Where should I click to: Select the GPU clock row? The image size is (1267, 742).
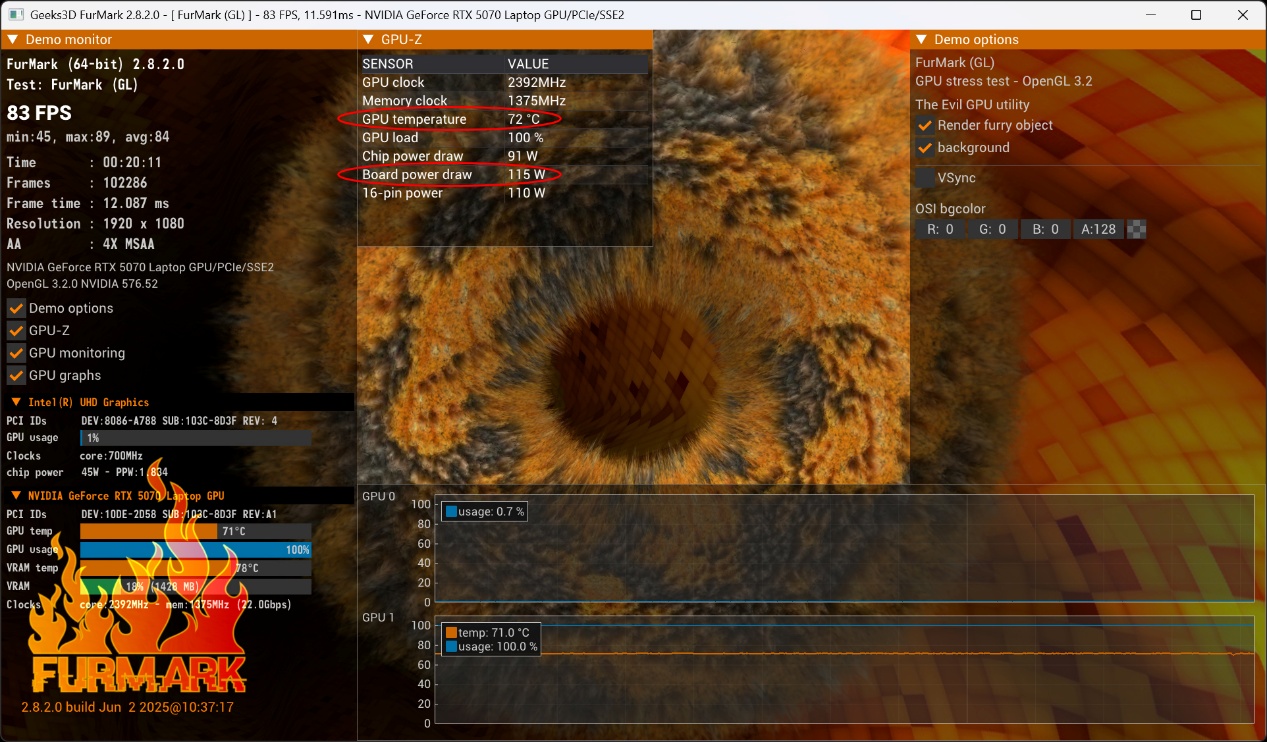pos(504,82)
